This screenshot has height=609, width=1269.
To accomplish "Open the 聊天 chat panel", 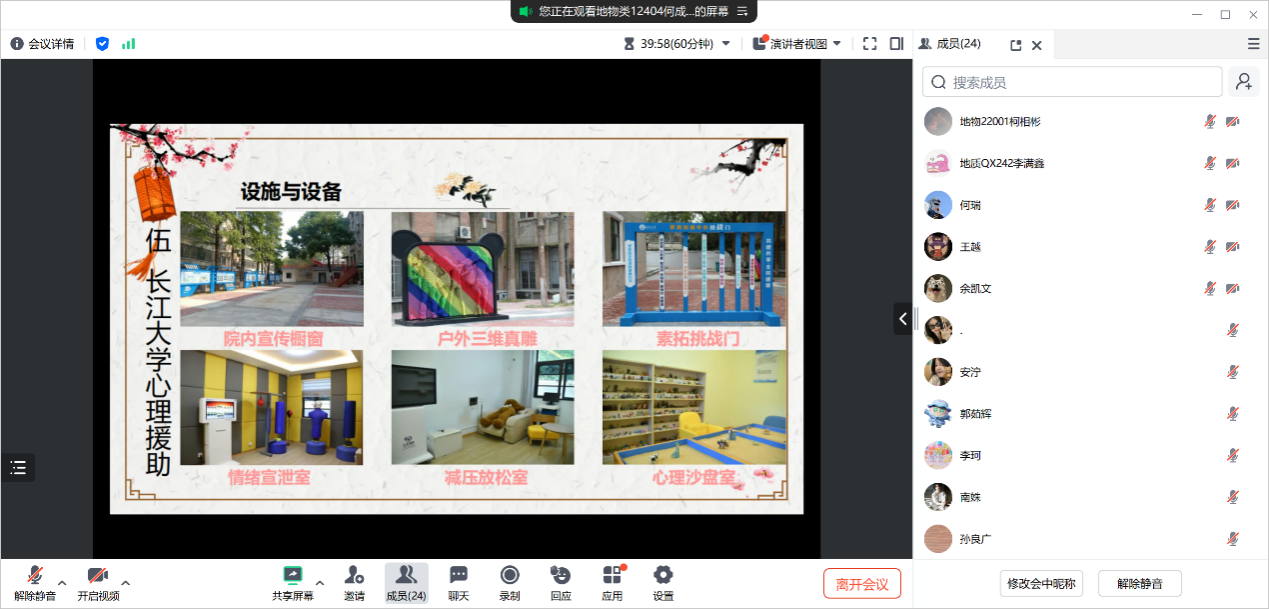I will click(x=458, y=575).
